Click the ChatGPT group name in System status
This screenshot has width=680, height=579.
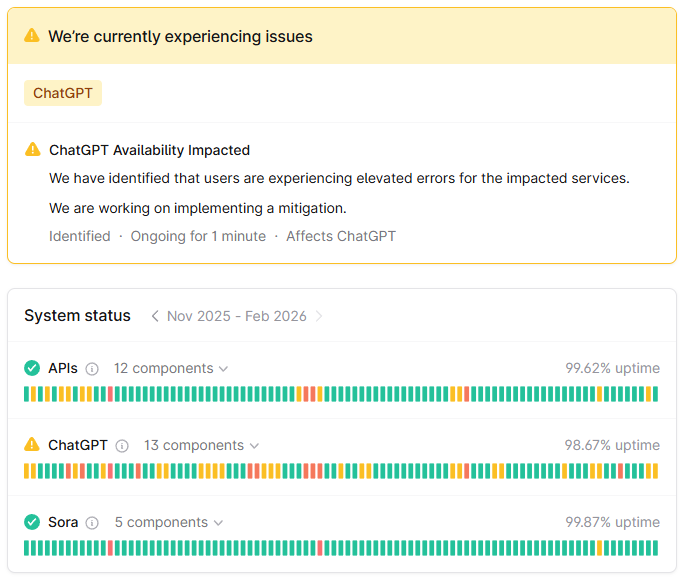pos(78,445)
